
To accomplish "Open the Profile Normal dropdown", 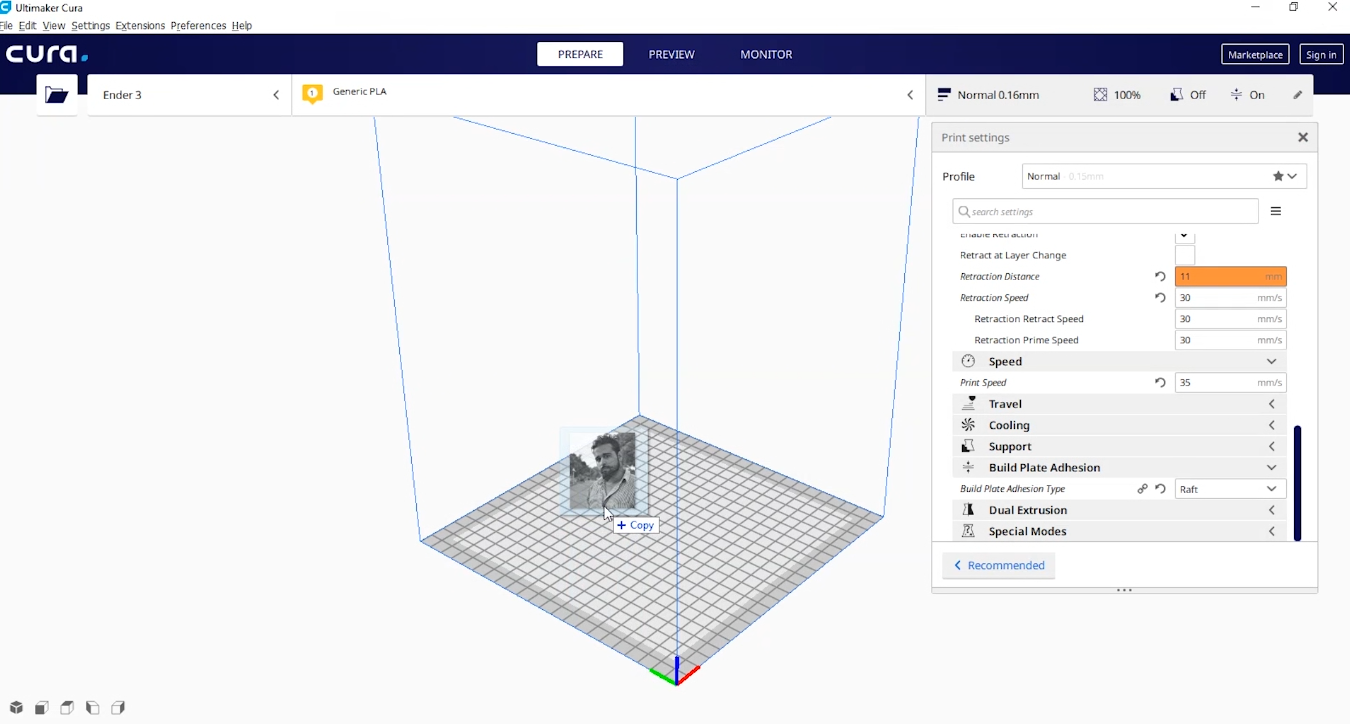I will click(1164, 176).
